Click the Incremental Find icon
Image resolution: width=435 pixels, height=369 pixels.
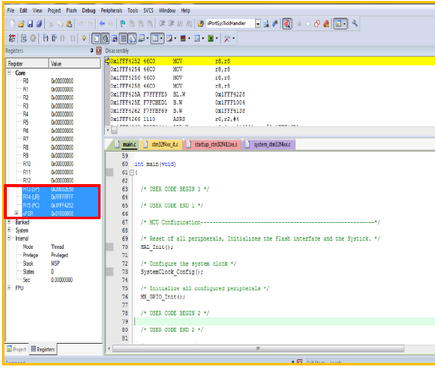point(275,24)
